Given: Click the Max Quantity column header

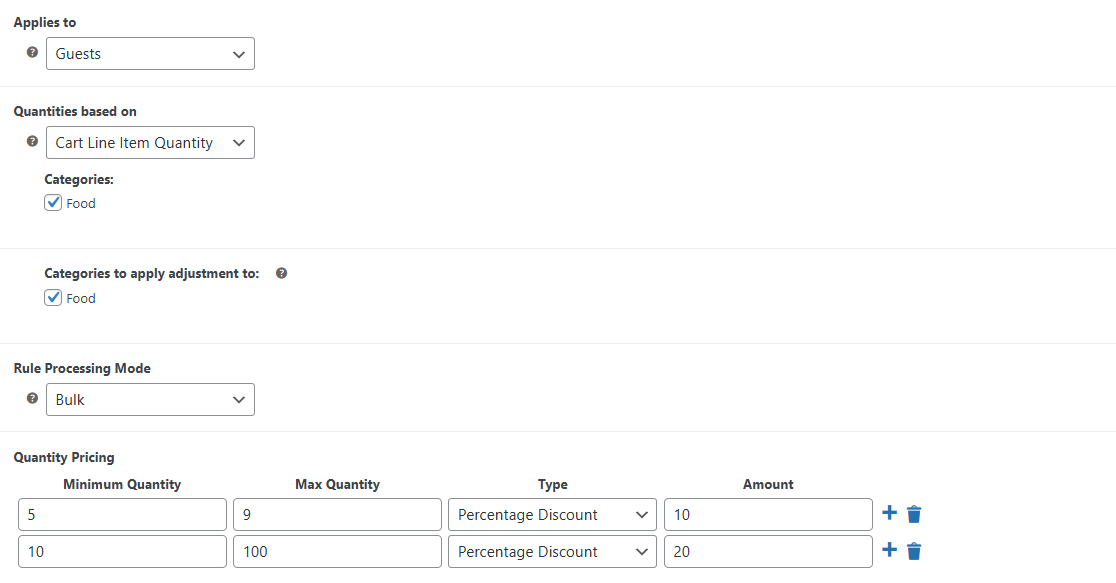Looking at the screenshot, I should (x=337, y=484).
